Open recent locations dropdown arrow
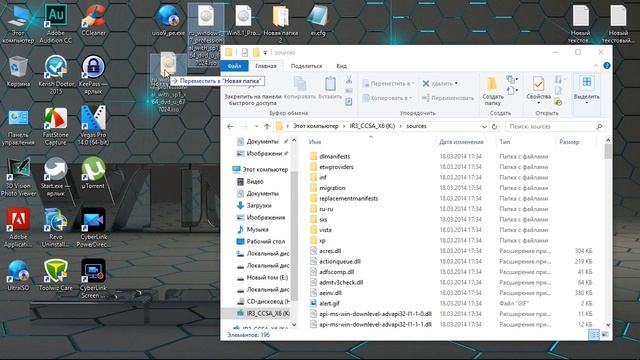This screenshot has height=360, width=640. pyautogui.click(x=256, y=127)
